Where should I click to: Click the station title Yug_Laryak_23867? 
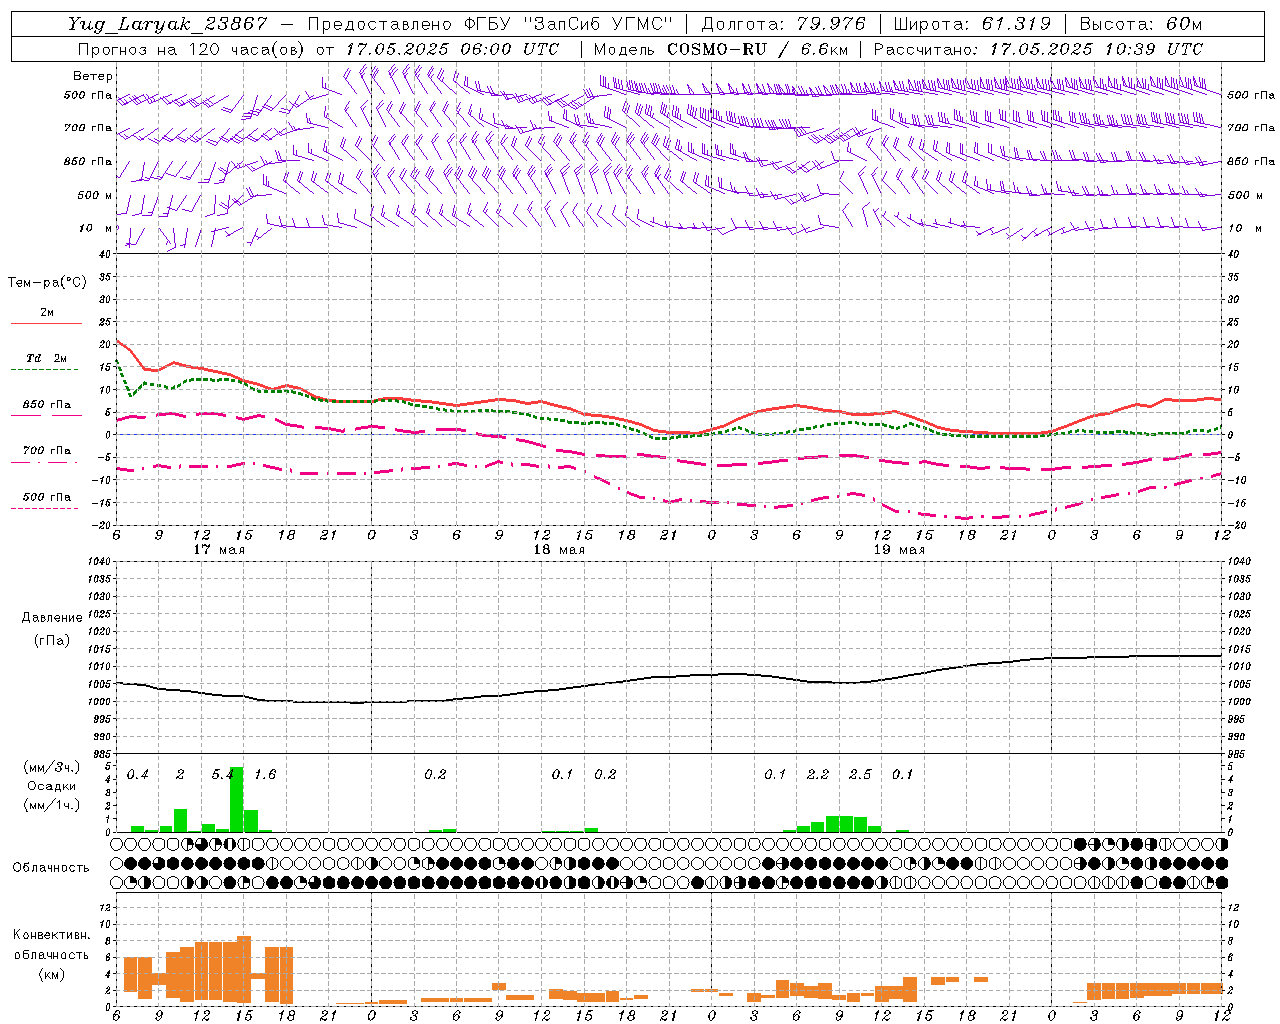point(167,24)
